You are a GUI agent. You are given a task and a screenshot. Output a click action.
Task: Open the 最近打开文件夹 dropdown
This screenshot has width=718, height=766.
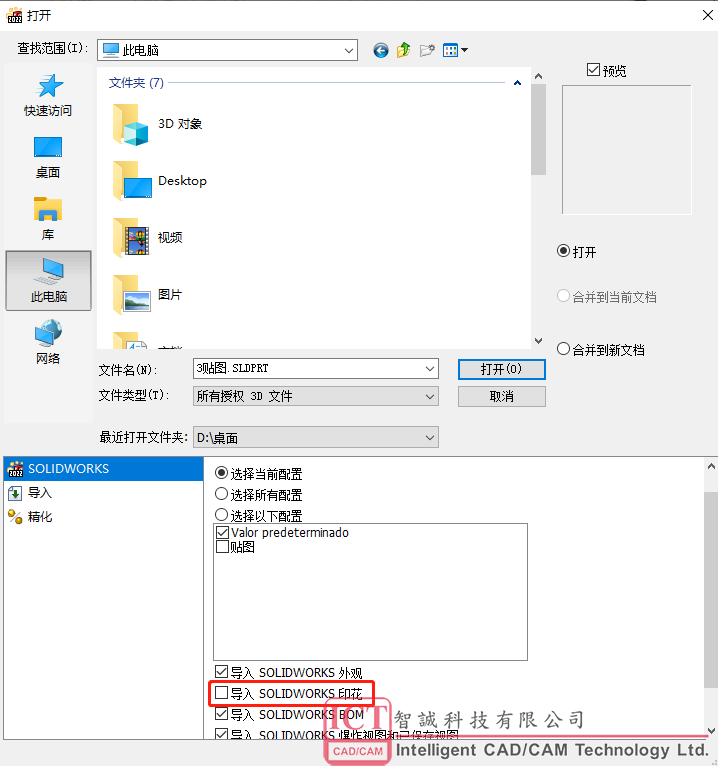click(x=316, y=437)
